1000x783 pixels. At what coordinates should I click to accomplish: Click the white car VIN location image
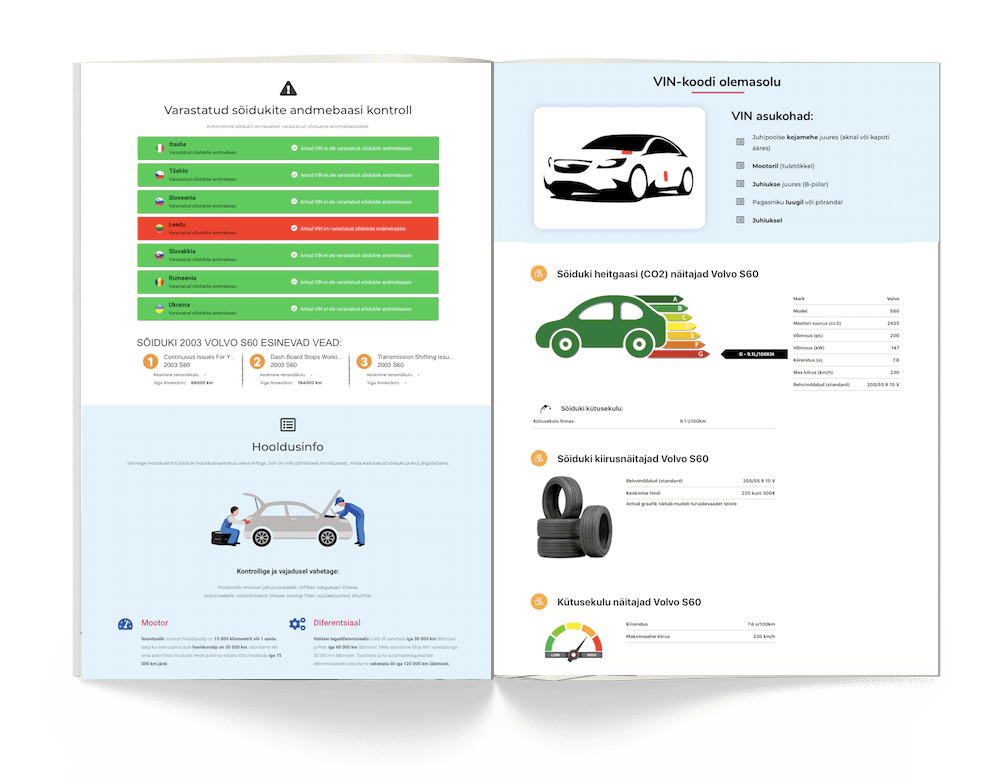(x=619, y=167)
